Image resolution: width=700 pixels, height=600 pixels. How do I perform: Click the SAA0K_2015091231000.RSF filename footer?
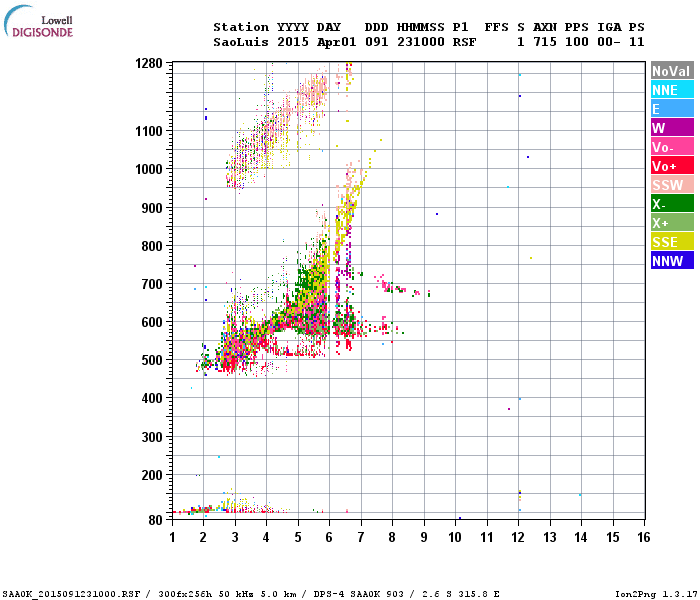click(x=71, y=594)
